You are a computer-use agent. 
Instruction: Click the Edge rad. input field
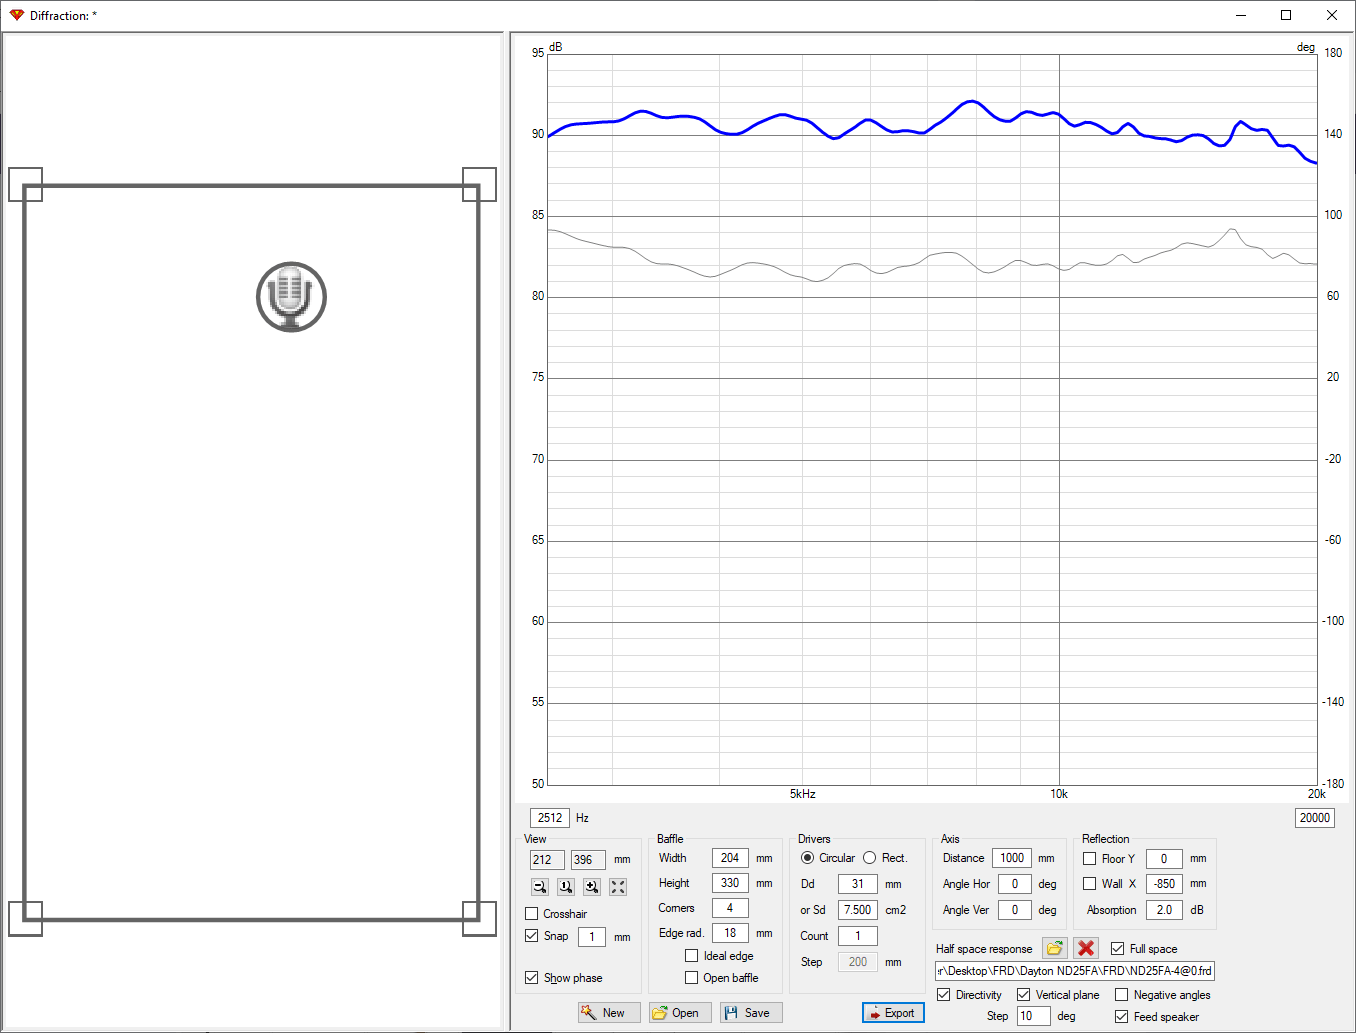coord(730,933)
